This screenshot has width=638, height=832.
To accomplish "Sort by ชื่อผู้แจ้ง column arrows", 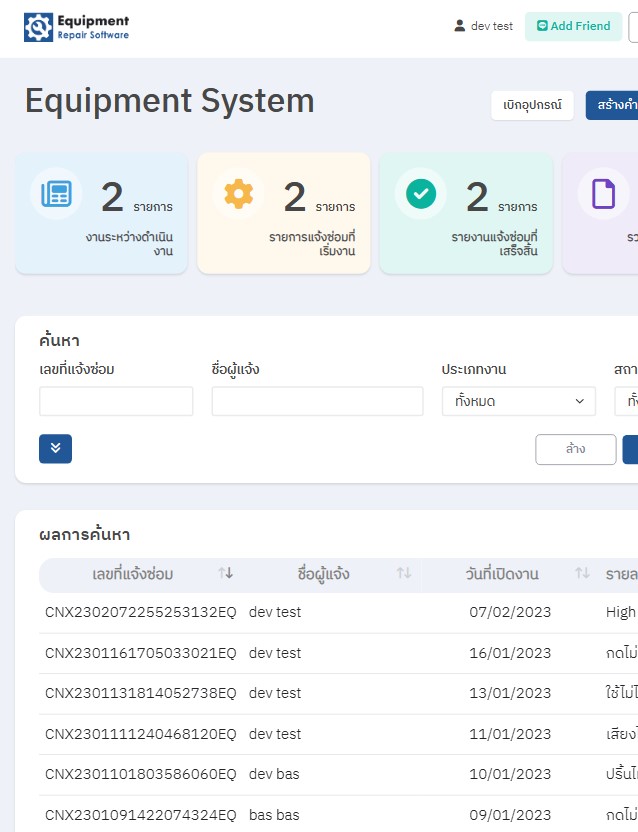I will coord(404,574).
